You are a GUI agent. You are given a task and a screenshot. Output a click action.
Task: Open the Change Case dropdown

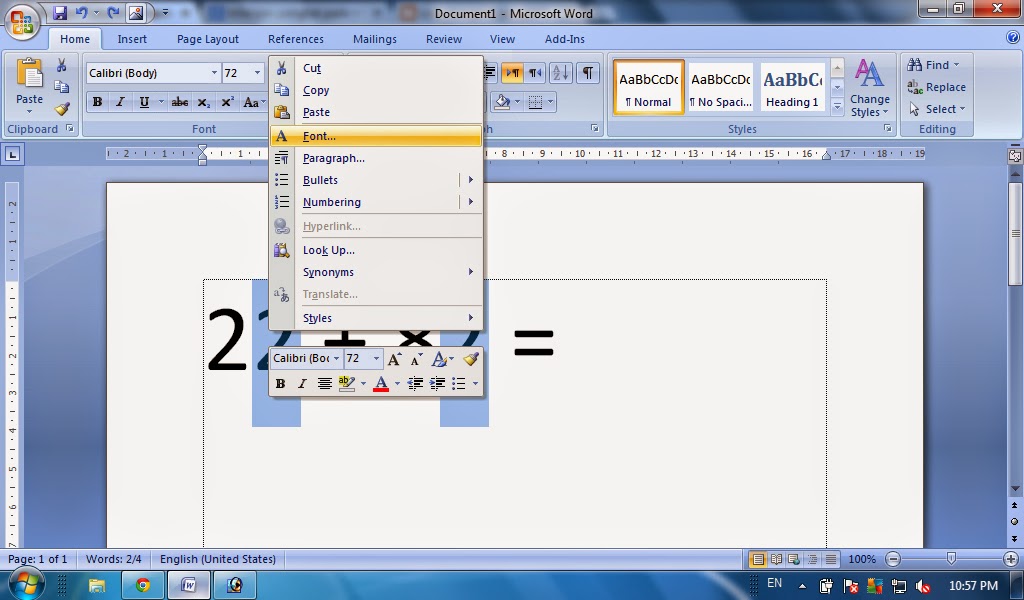(253, 102)
